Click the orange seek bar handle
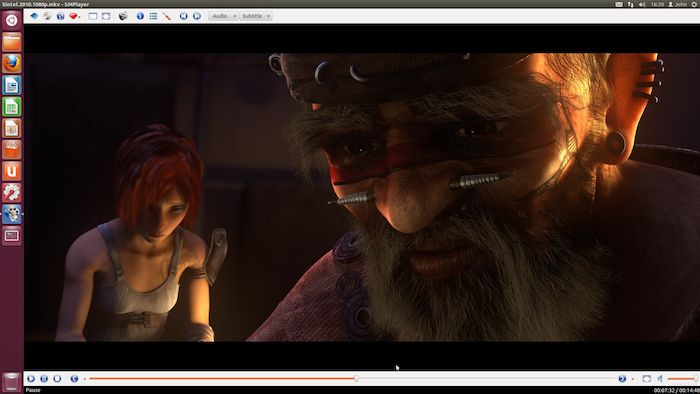The height and width of the screenshot is (394, 700). coord(356,379)
